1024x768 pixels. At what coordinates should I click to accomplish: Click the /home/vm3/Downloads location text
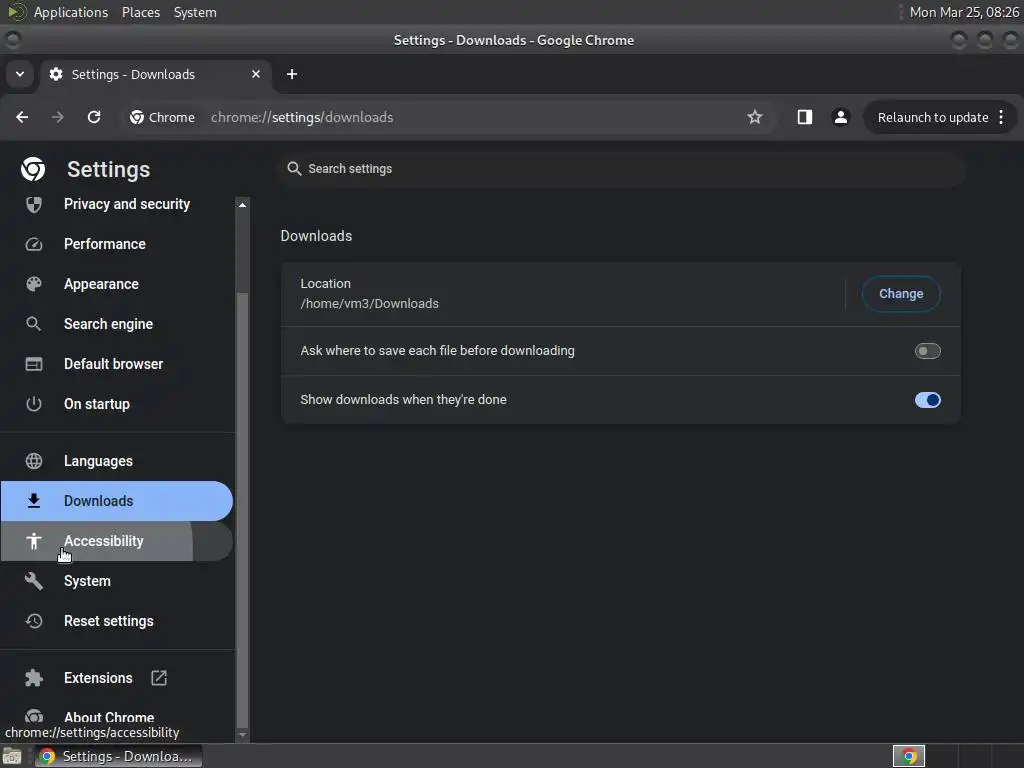(x=370, y=304)
